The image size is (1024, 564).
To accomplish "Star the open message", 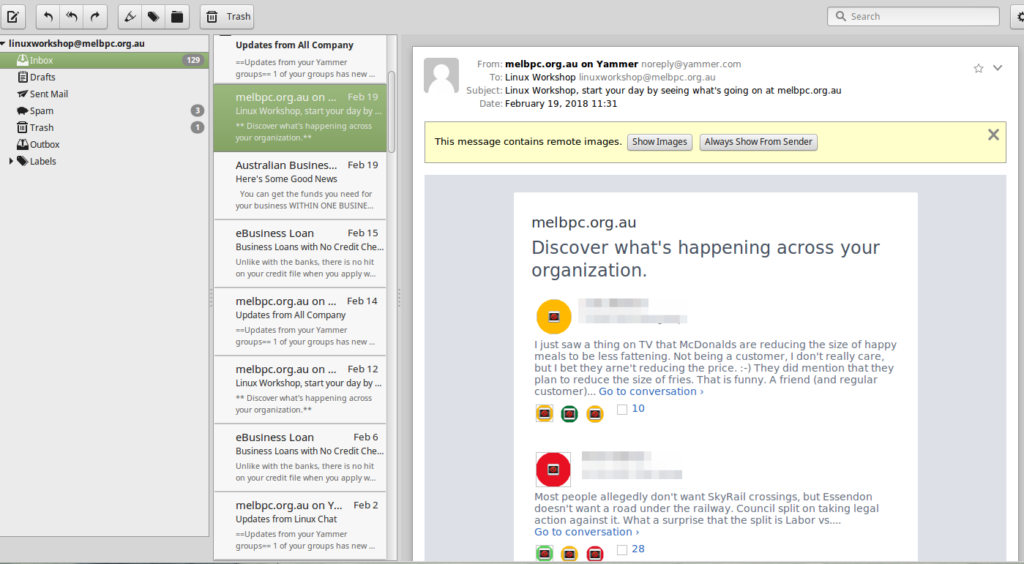I will tap(978, 68).
